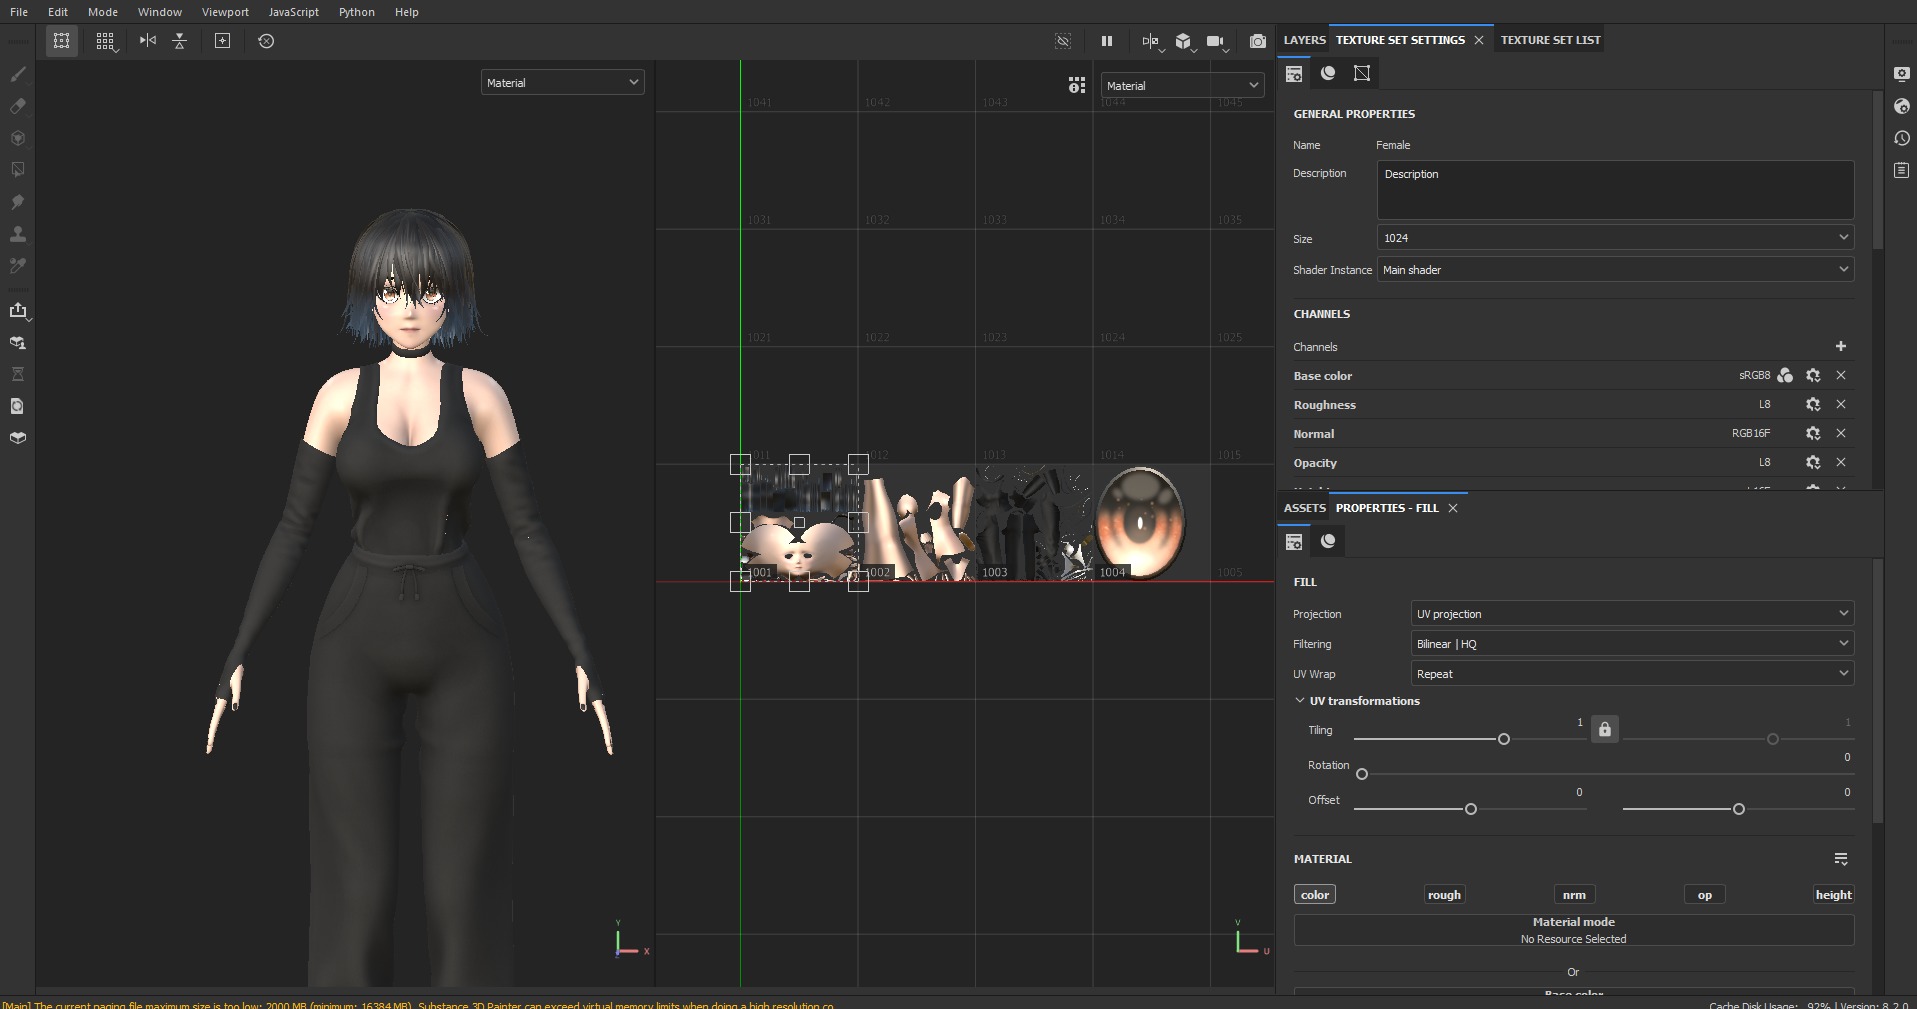The image size is (1917, 1009).
Task: Open the Log clipboard icon in right dock
Action: tap(1902, 171)
